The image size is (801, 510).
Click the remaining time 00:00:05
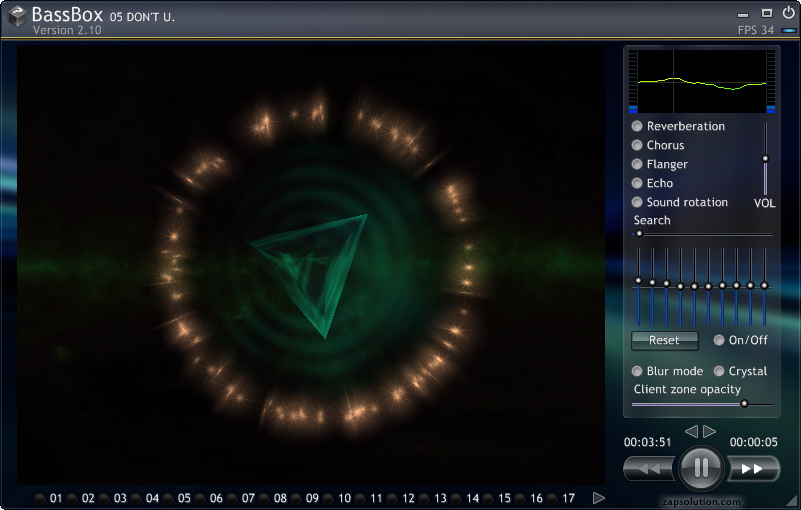(753, 442)
